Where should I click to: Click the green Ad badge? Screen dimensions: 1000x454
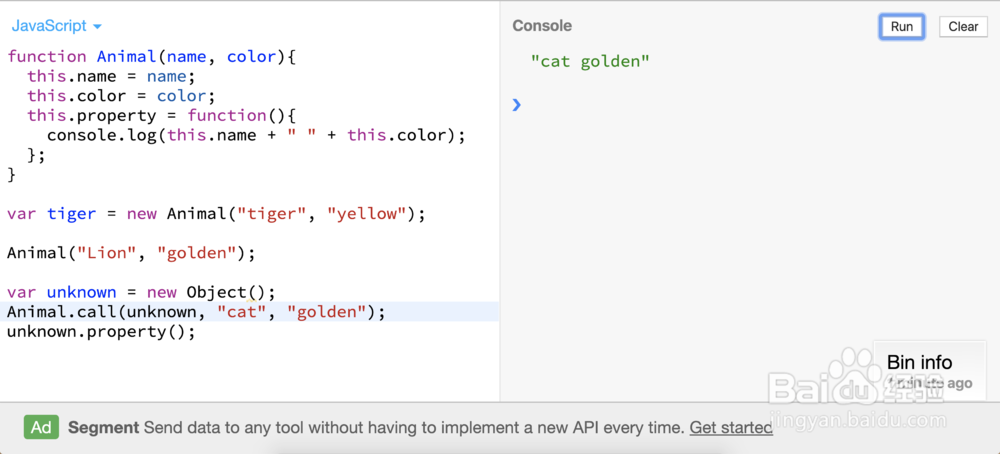41,427
